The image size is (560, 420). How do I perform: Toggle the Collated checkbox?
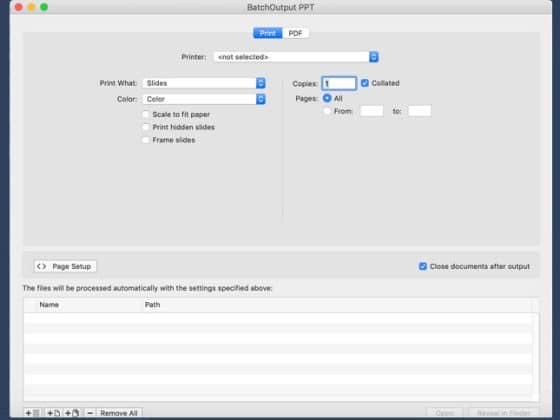coord(365,83)
